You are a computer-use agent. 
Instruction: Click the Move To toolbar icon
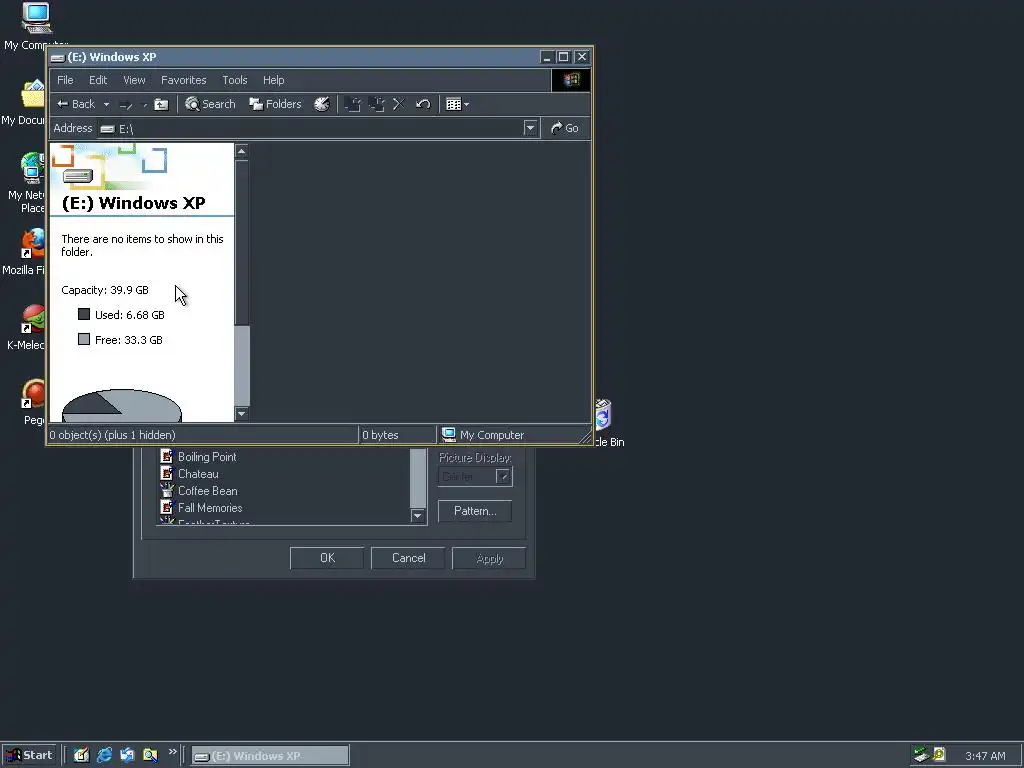click(353, 104)
